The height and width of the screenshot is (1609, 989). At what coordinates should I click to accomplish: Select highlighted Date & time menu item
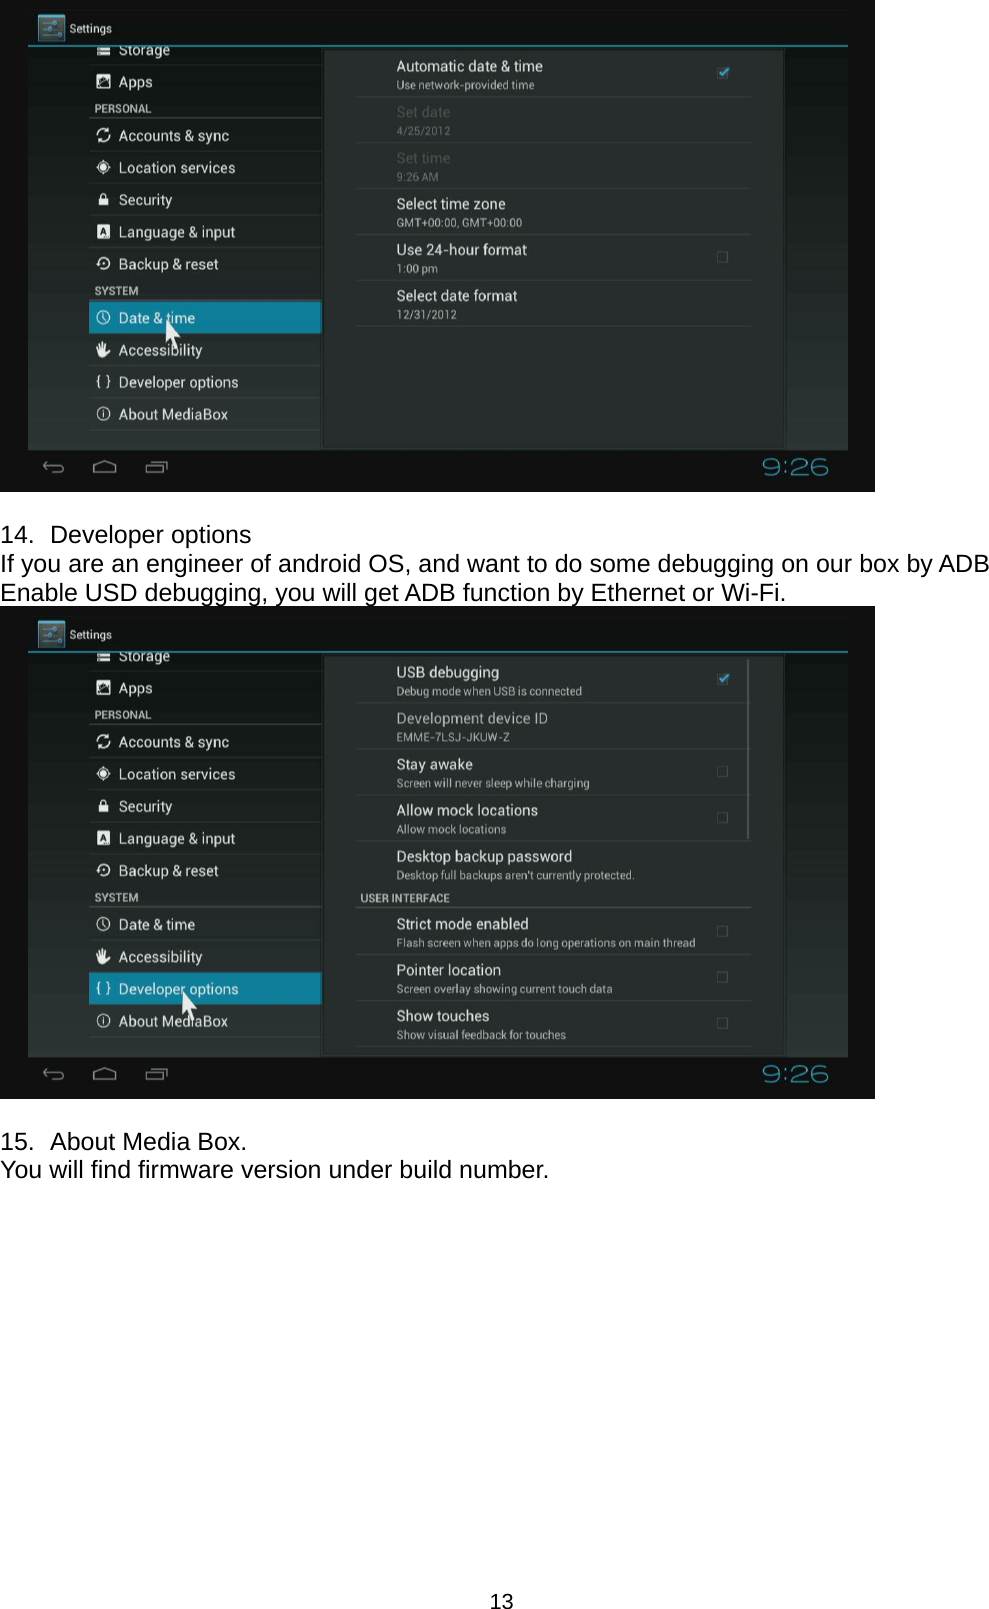(x=205, y=317)
